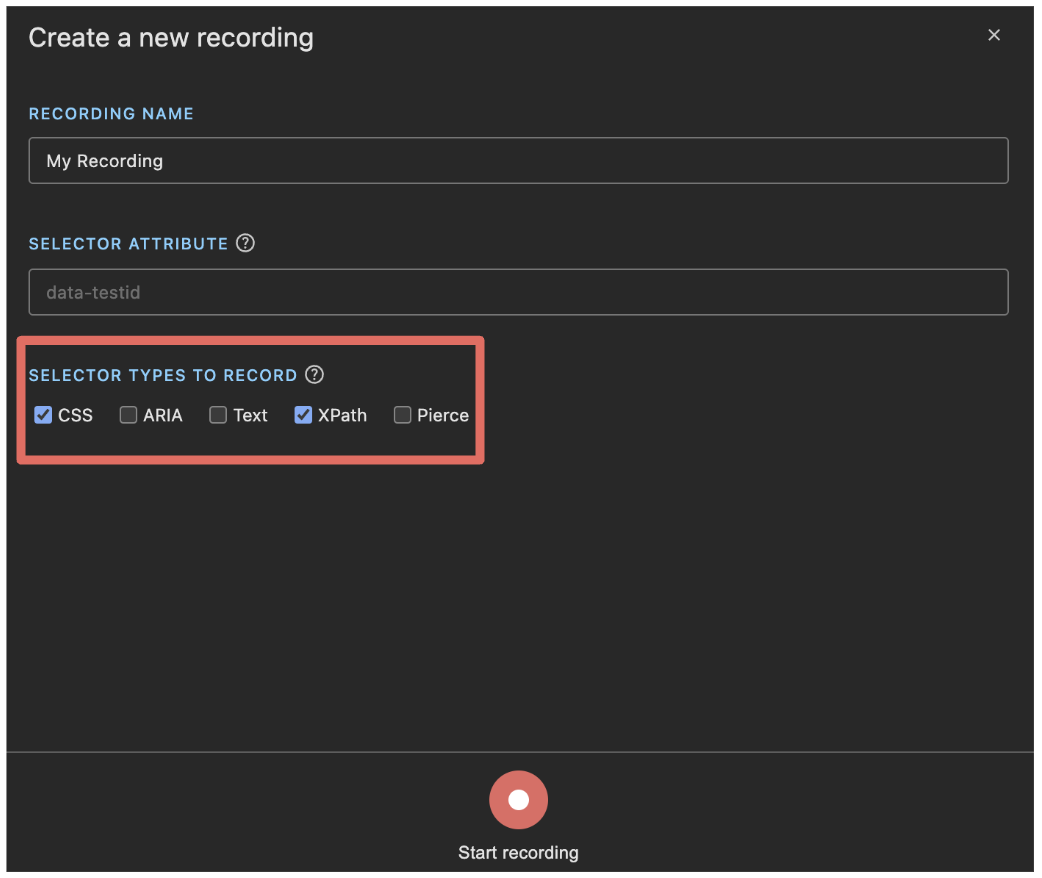Click the red Start recording button
Viewport: 1042px width, 878px height.
point(518,800)
